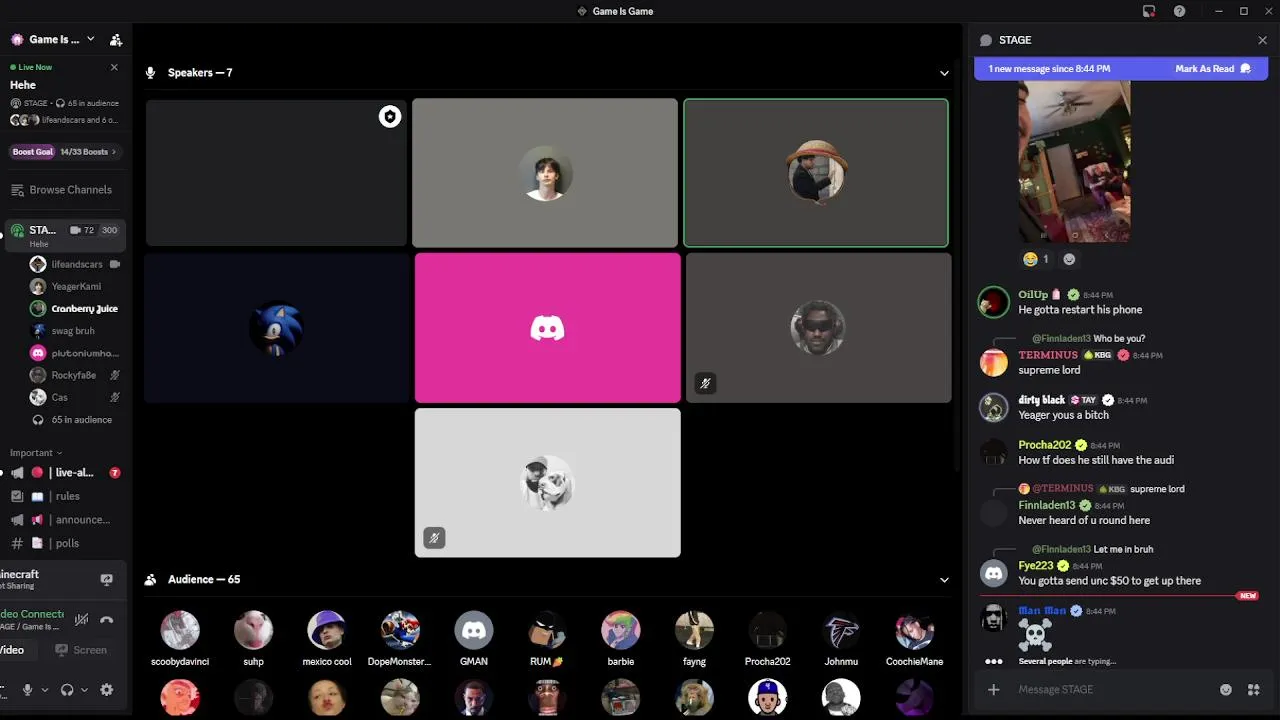Open the rules channel
This screenshot has width=1280, height=720.
point(65,496)
